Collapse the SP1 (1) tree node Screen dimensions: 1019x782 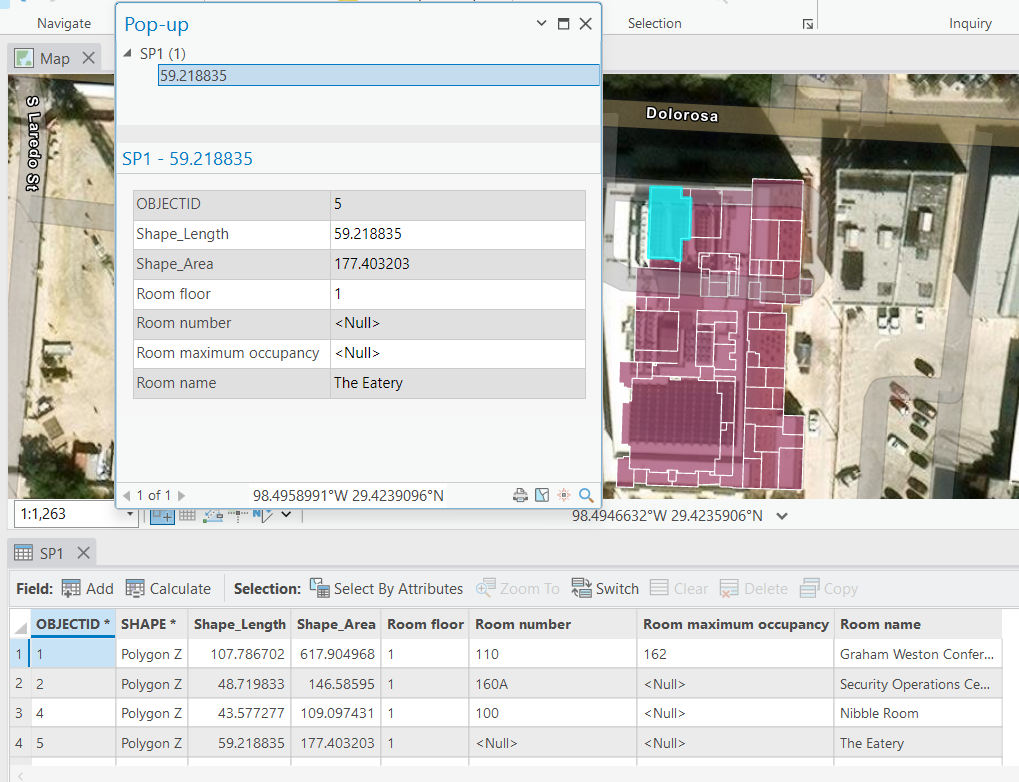tap(127, 54)
